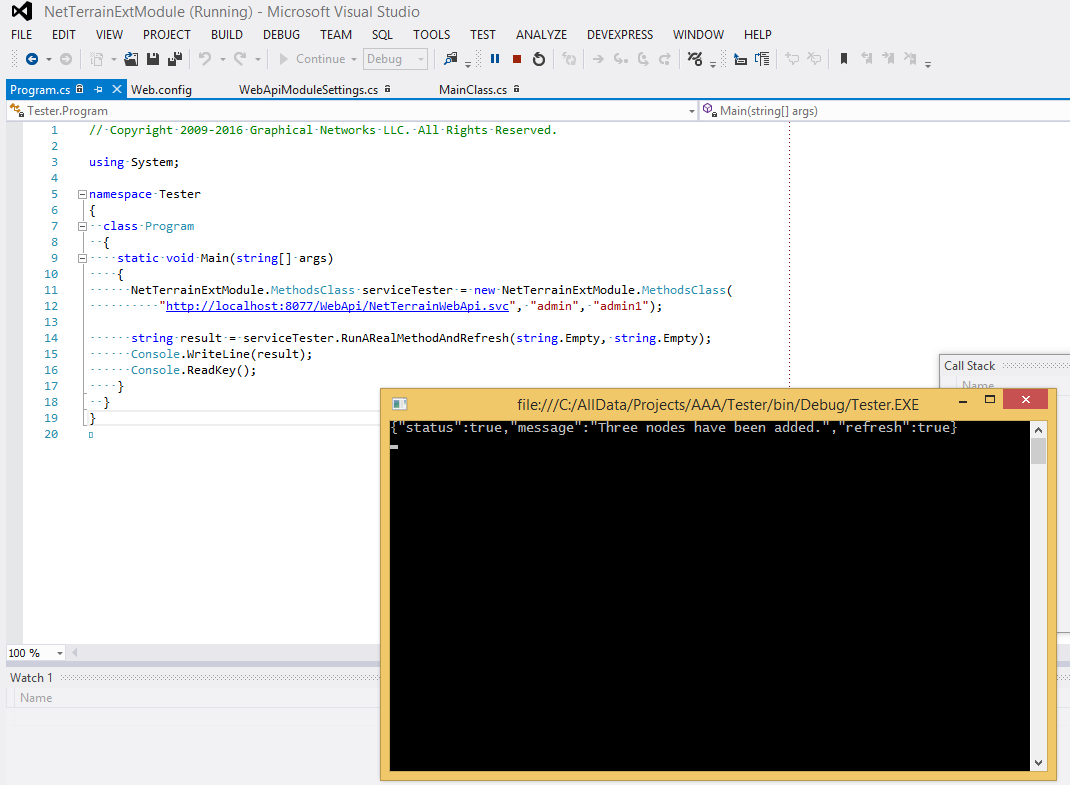The width and height of the screenshot is (1070, 785).
Task: Collapse the Main method outline region
Action: pos(82,258)
